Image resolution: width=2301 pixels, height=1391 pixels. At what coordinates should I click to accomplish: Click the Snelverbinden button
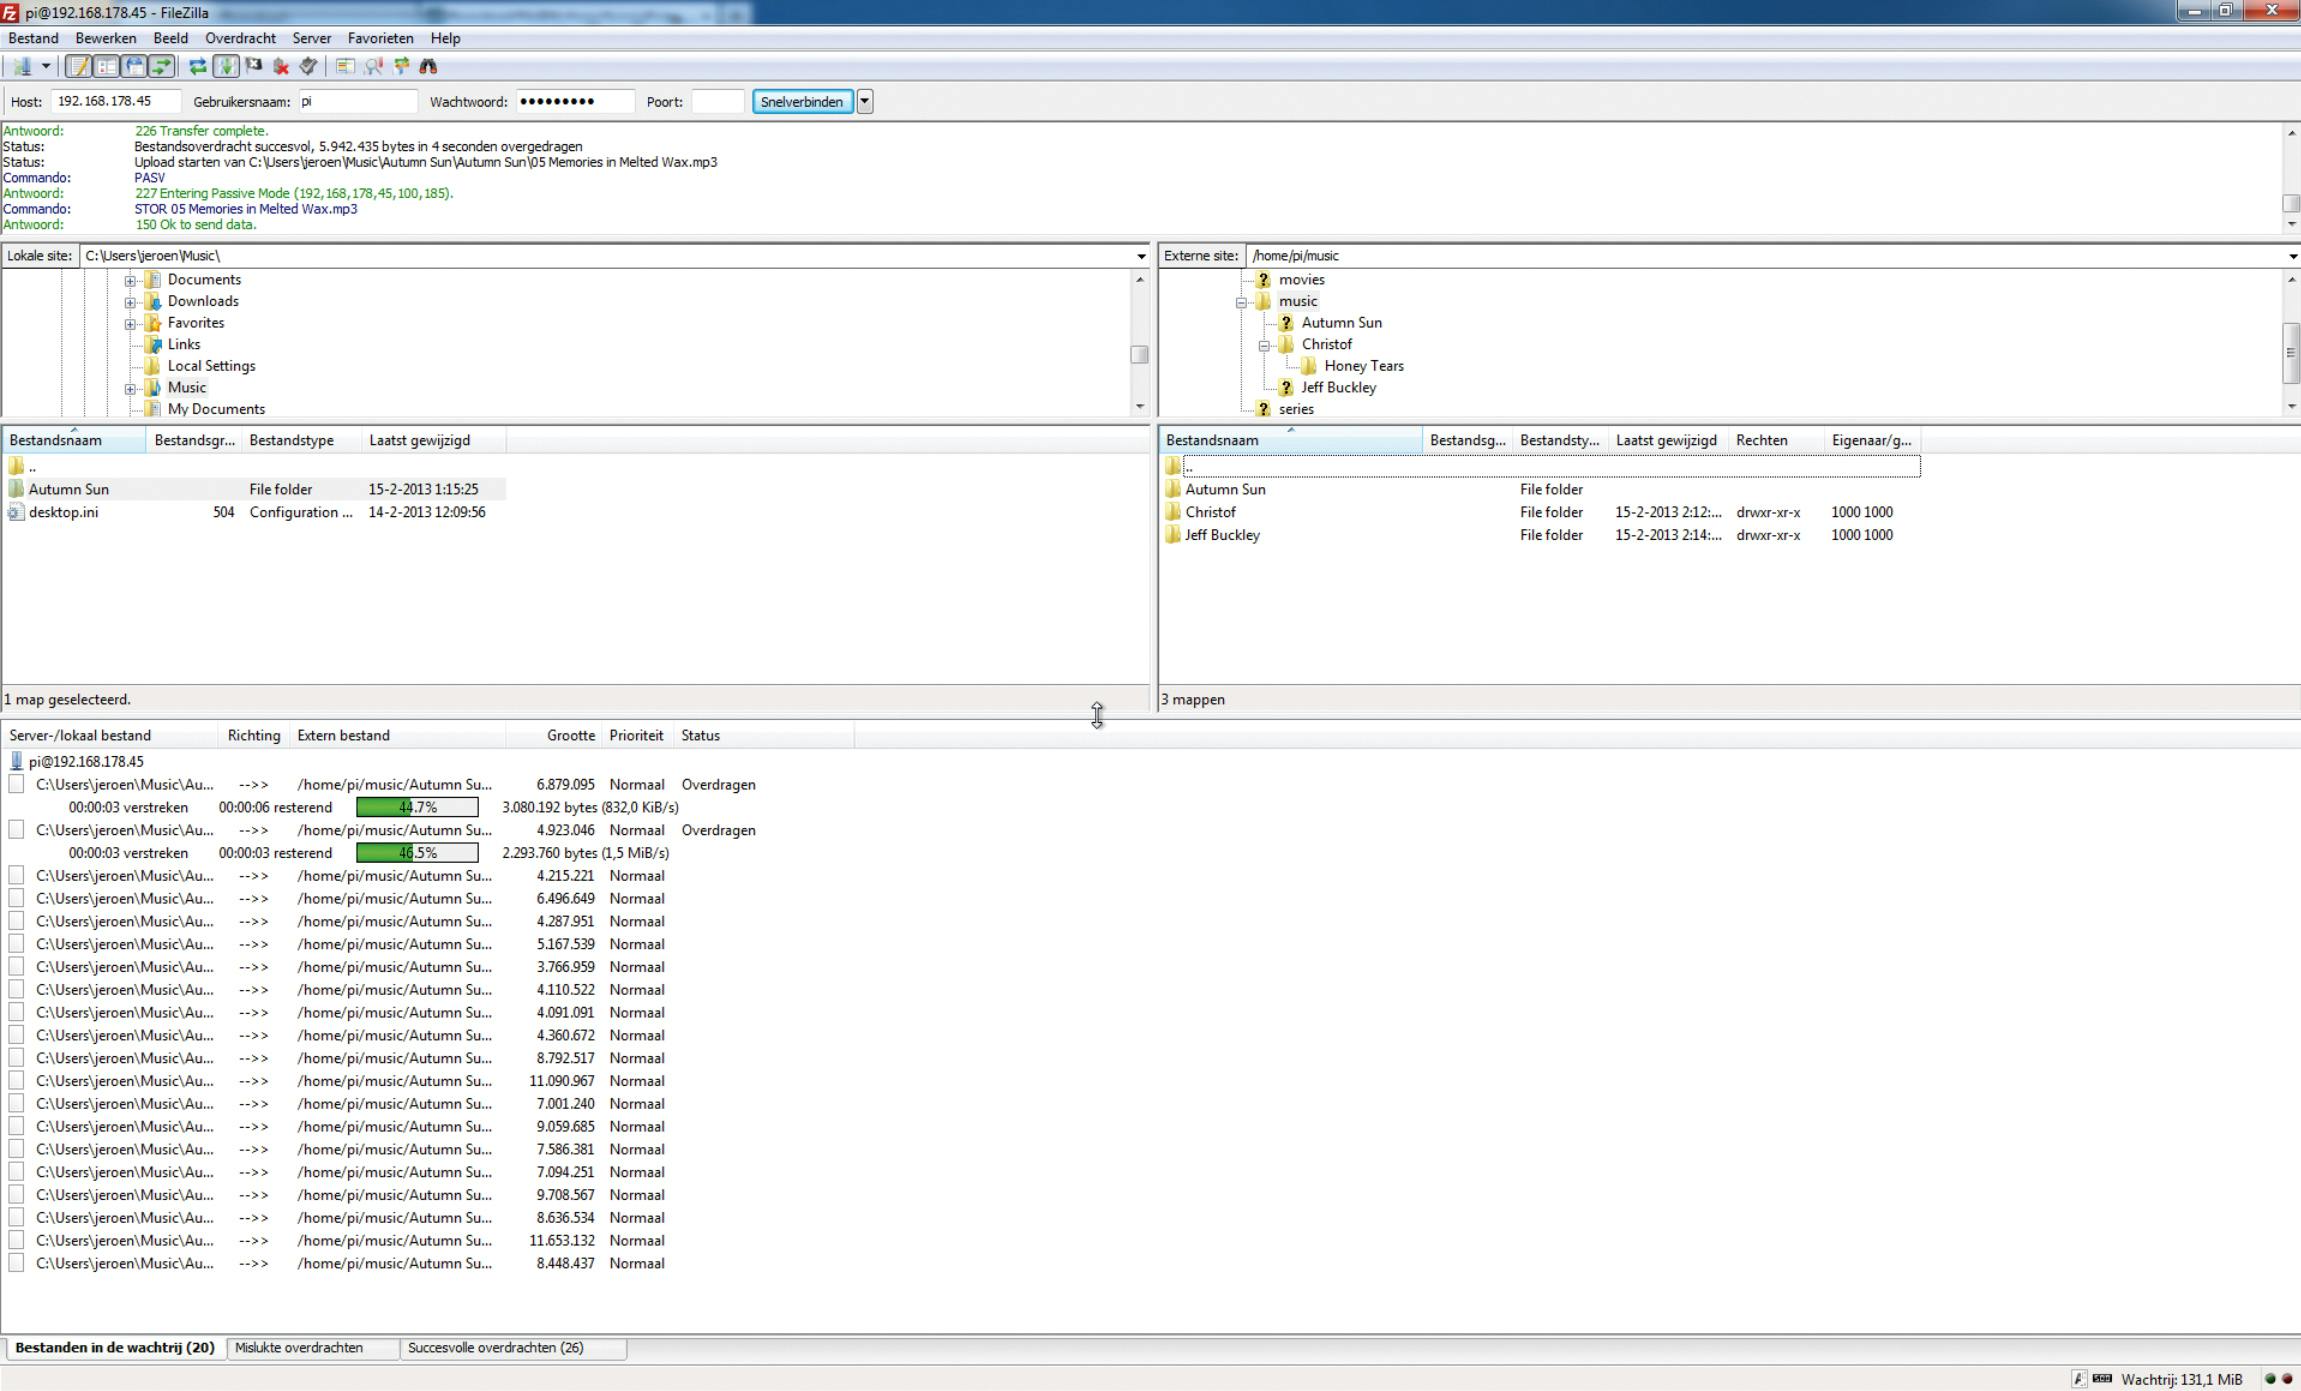(x=802, y=101)
